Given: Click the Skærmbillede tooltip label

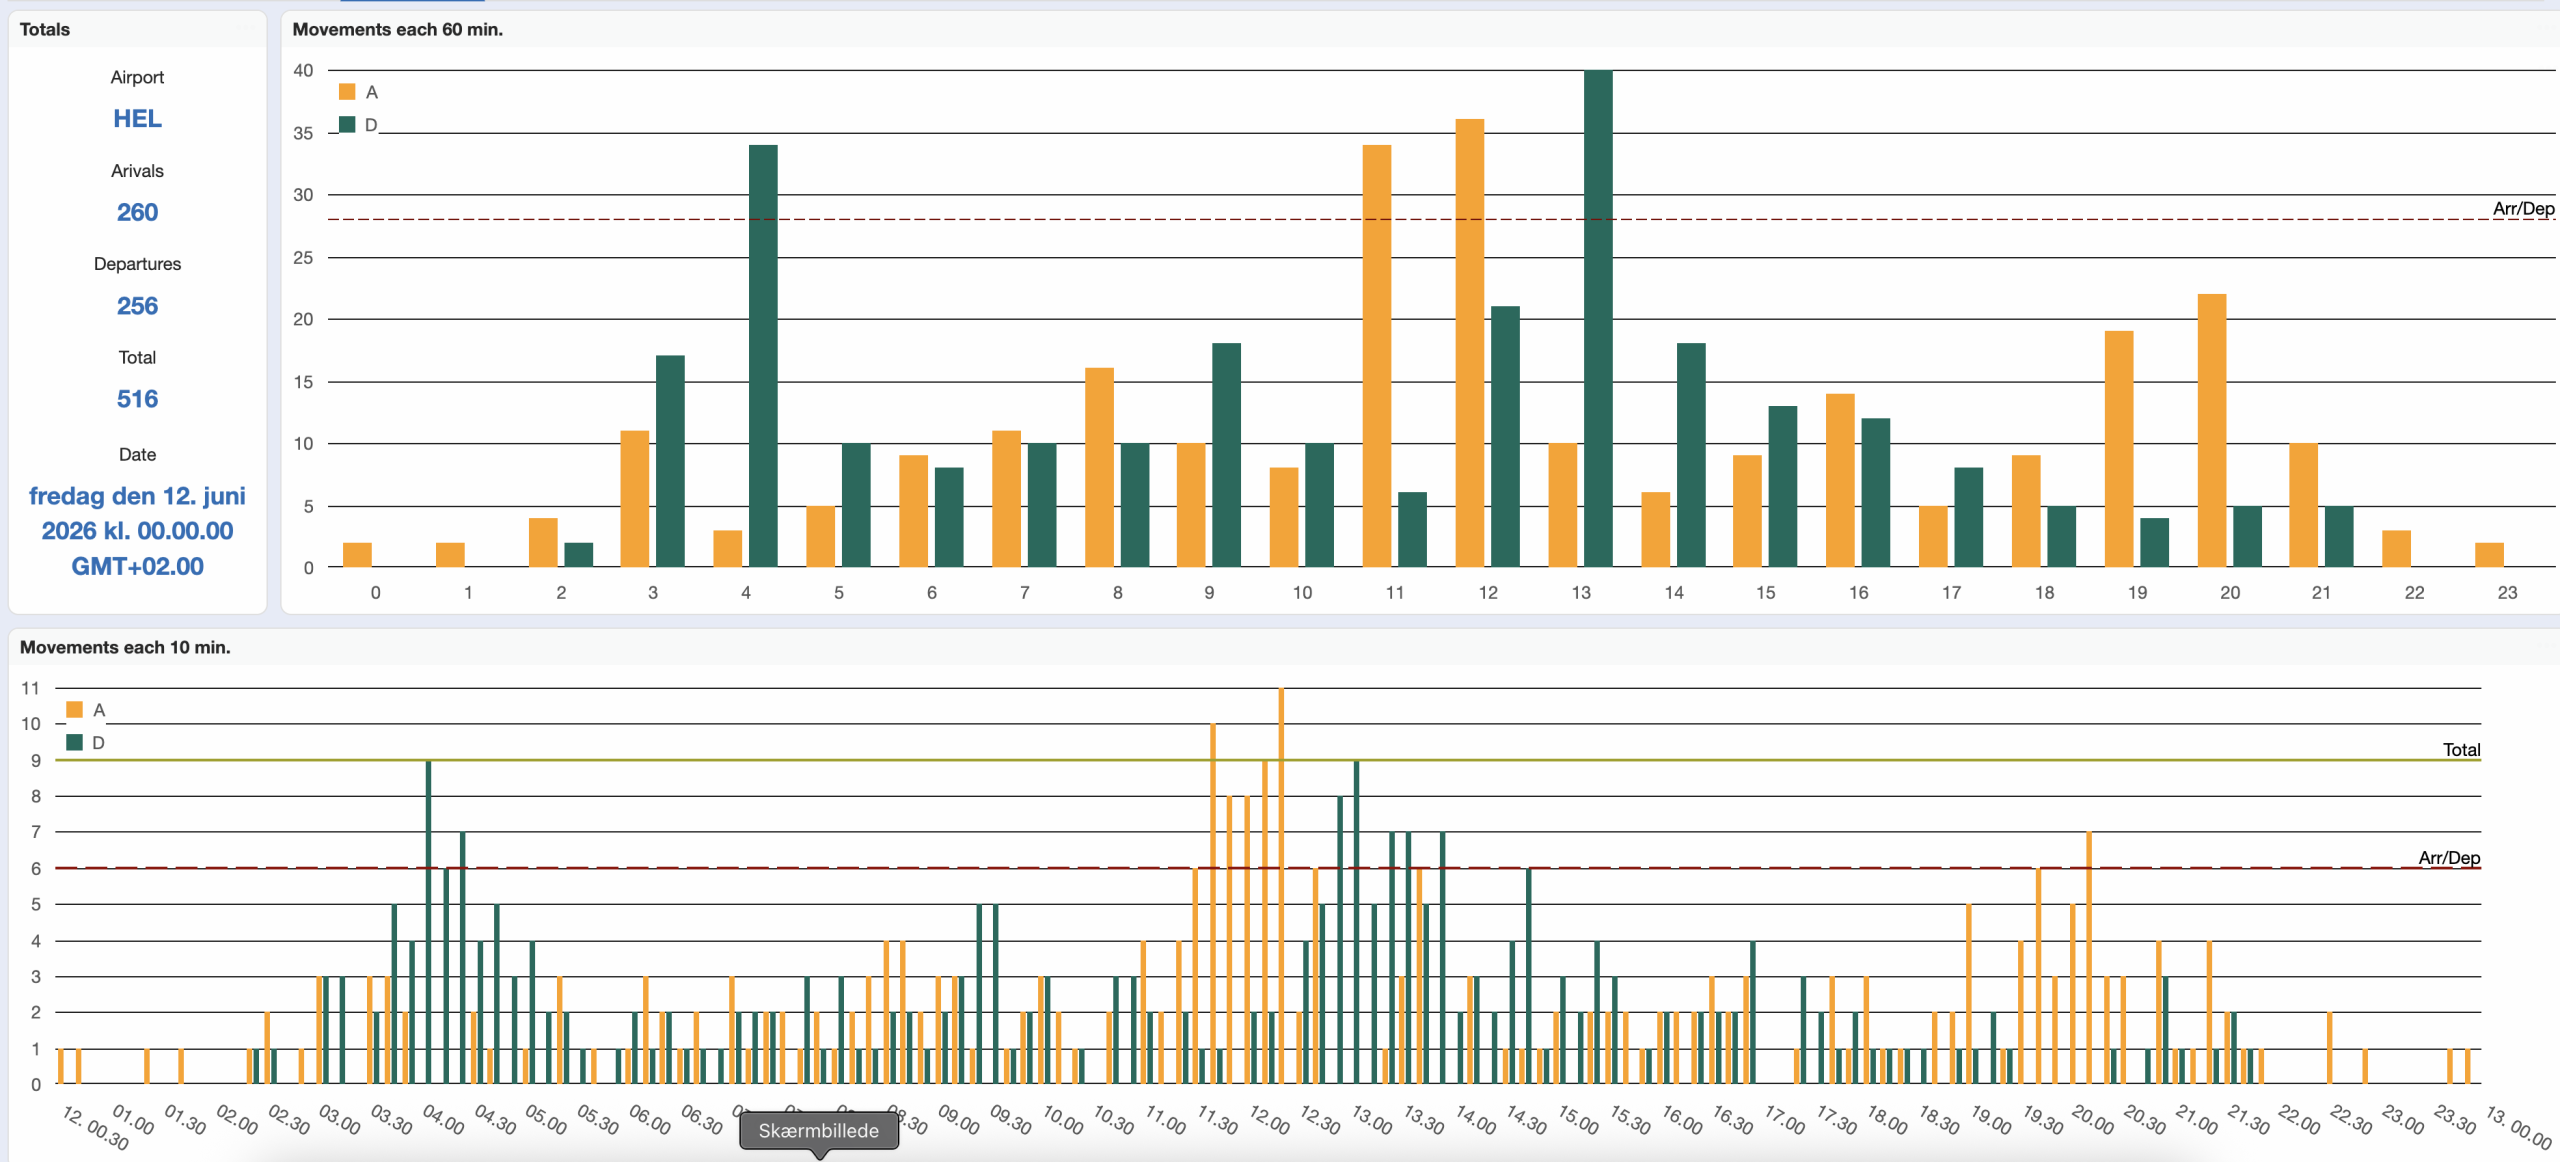Looking at the screenshot, I should (818, 1131).
